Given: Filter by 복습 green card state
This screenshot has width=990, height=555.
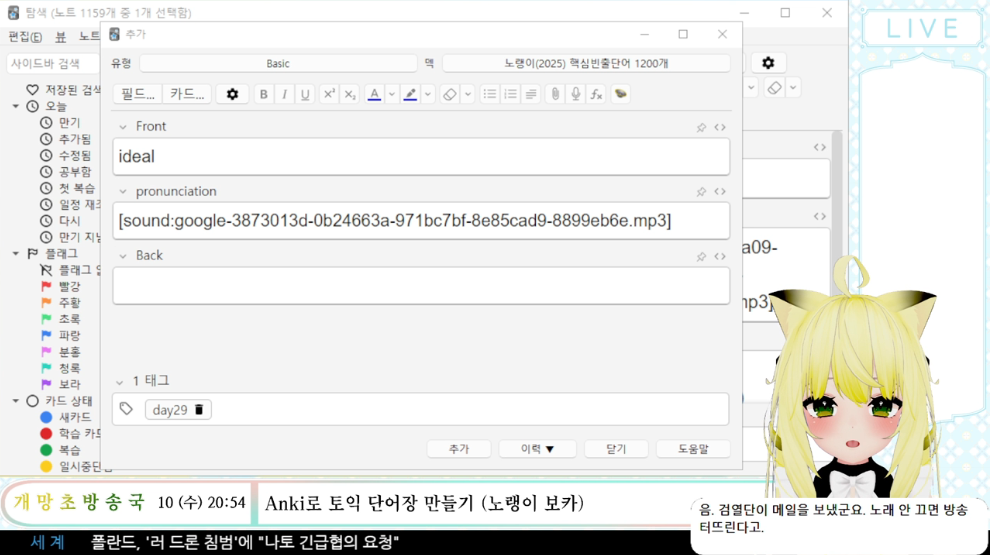Looking at the screenshot, I should [69, 450].
